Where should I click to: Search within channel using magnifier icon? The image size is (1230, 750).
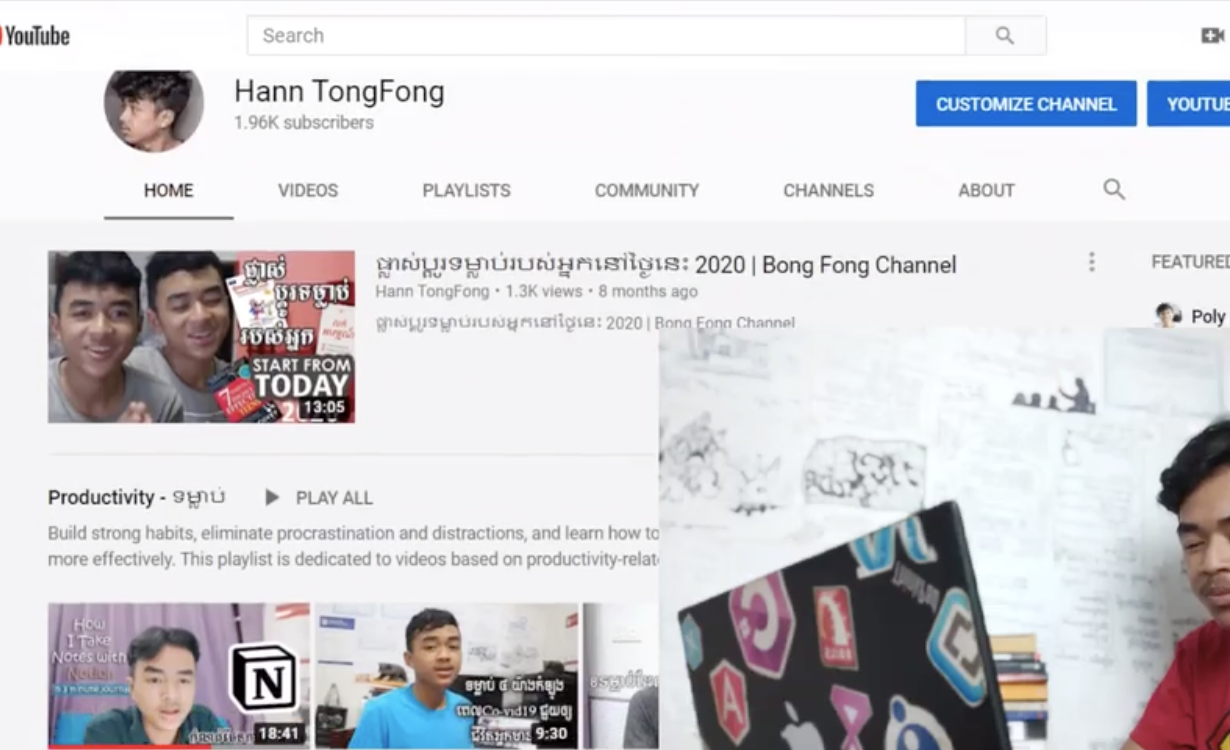pos(1114,190)
